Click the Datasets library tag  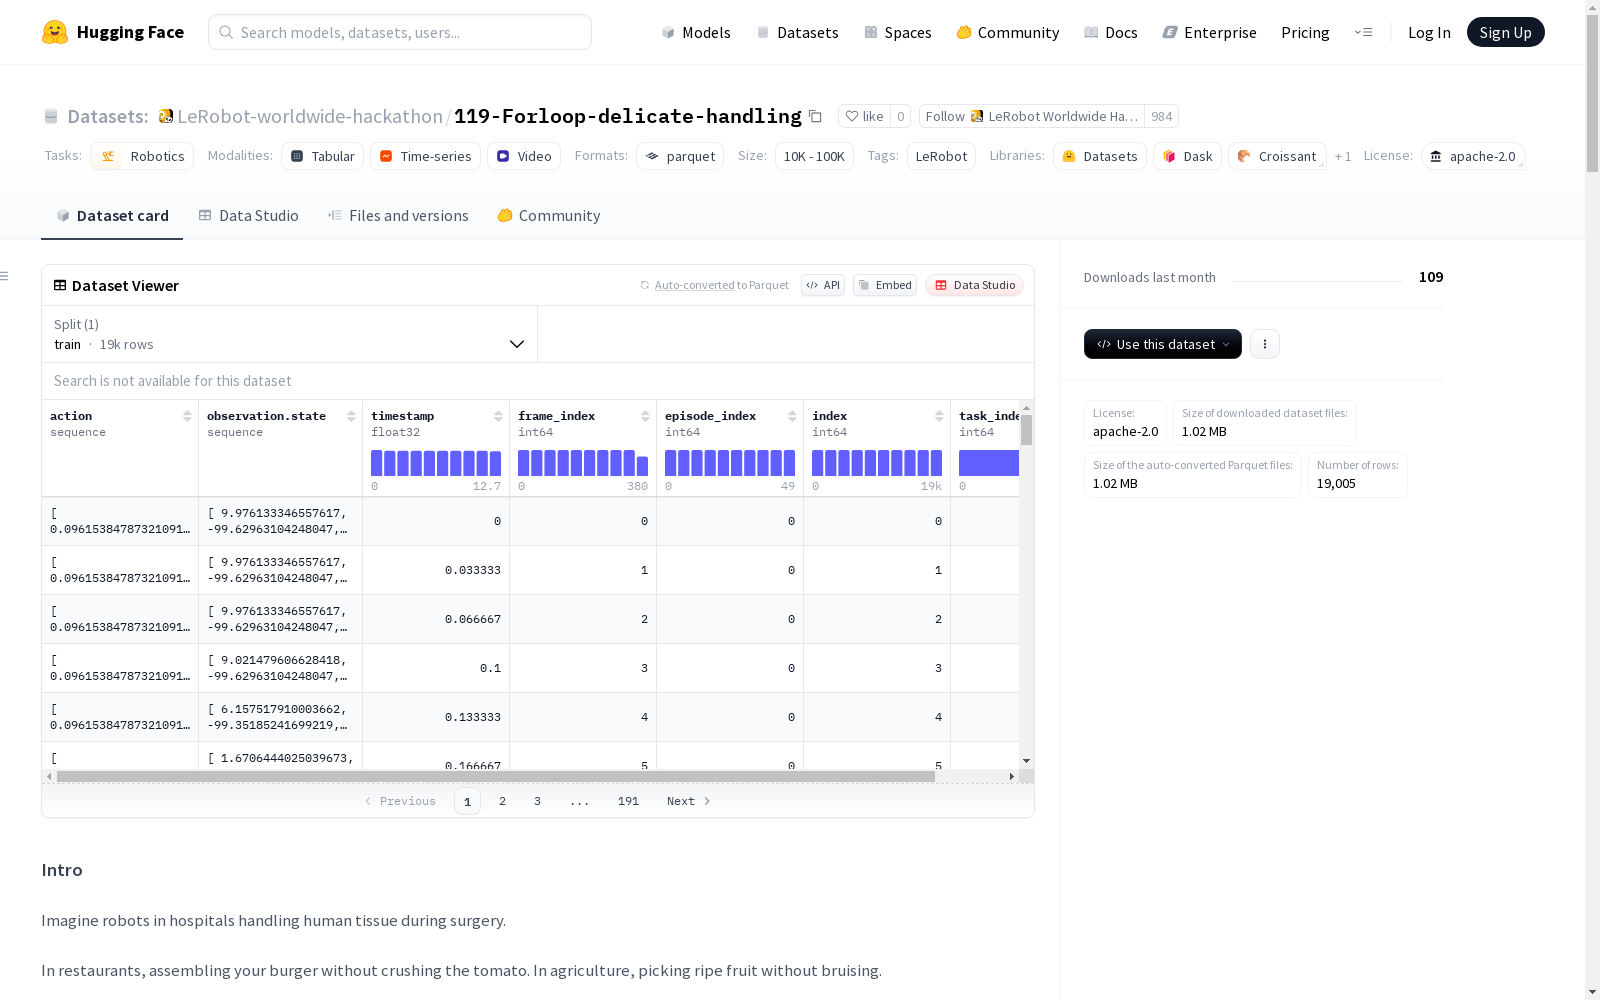pos(1100,156)
